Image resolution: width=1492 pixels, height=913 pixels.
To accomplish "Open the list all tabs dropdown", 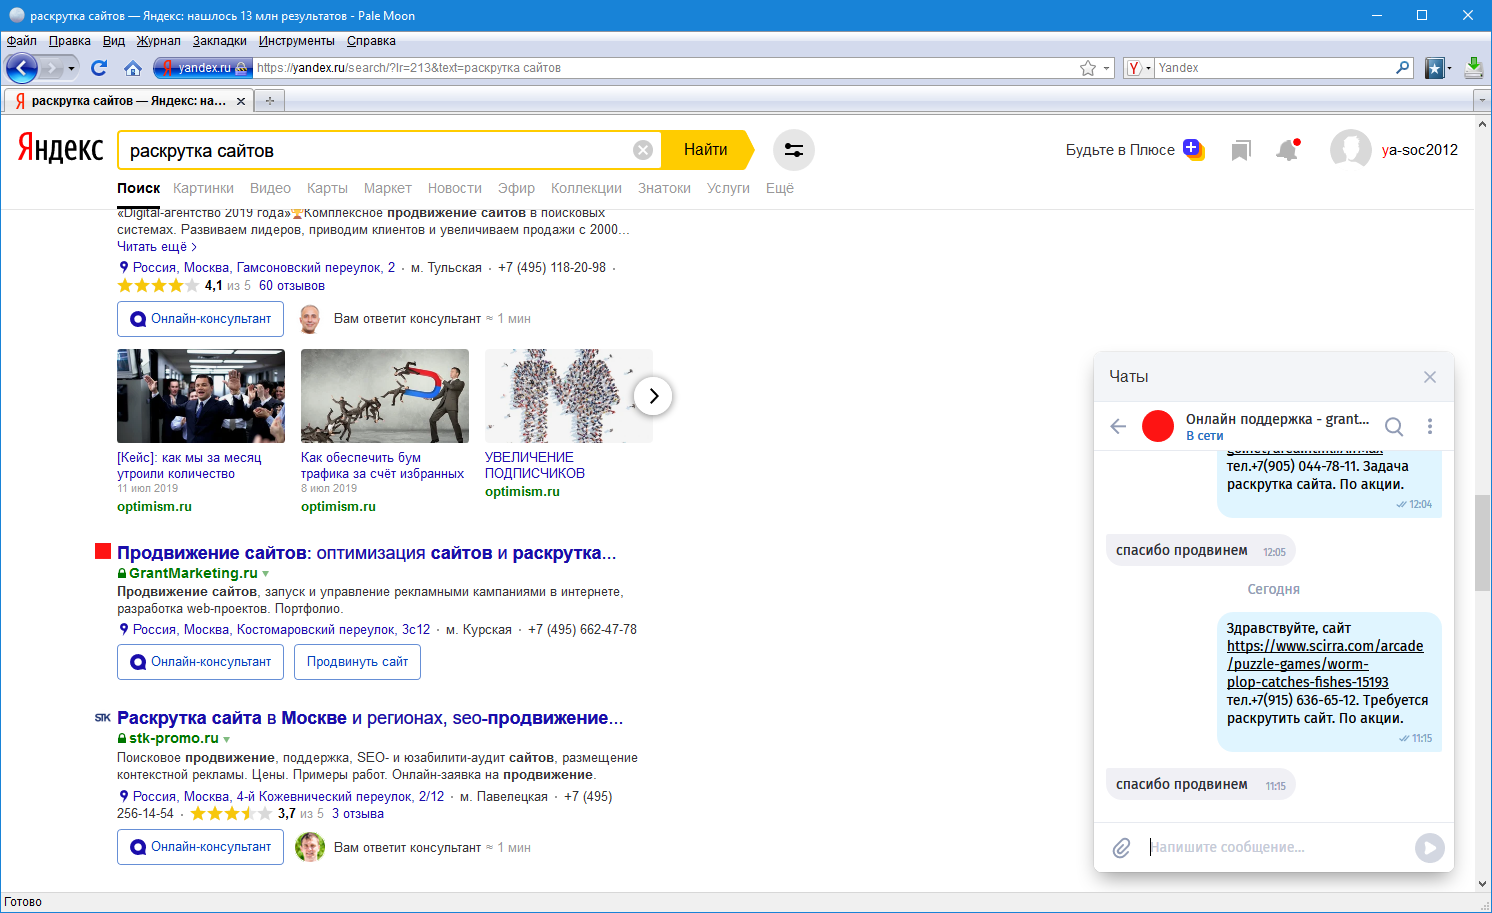I will pyautogui.click(x=1482, y=101).
